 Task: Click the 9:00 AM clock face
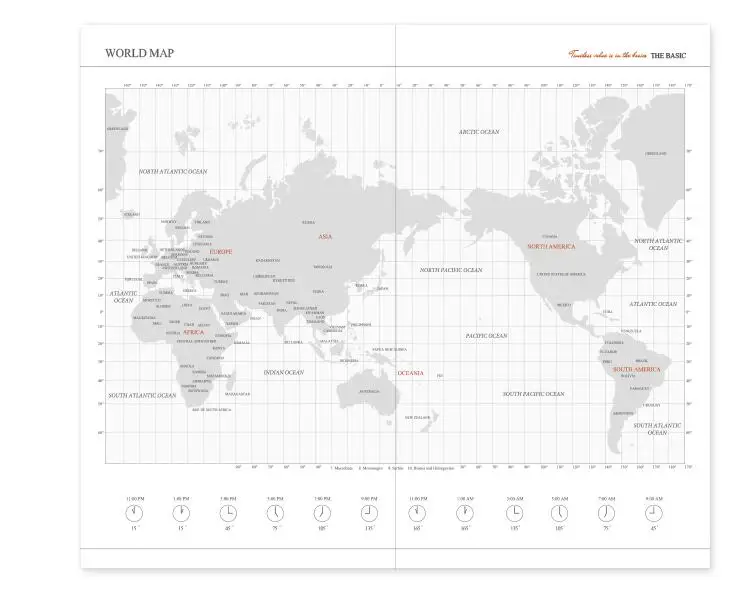click(x=654, y=513)
